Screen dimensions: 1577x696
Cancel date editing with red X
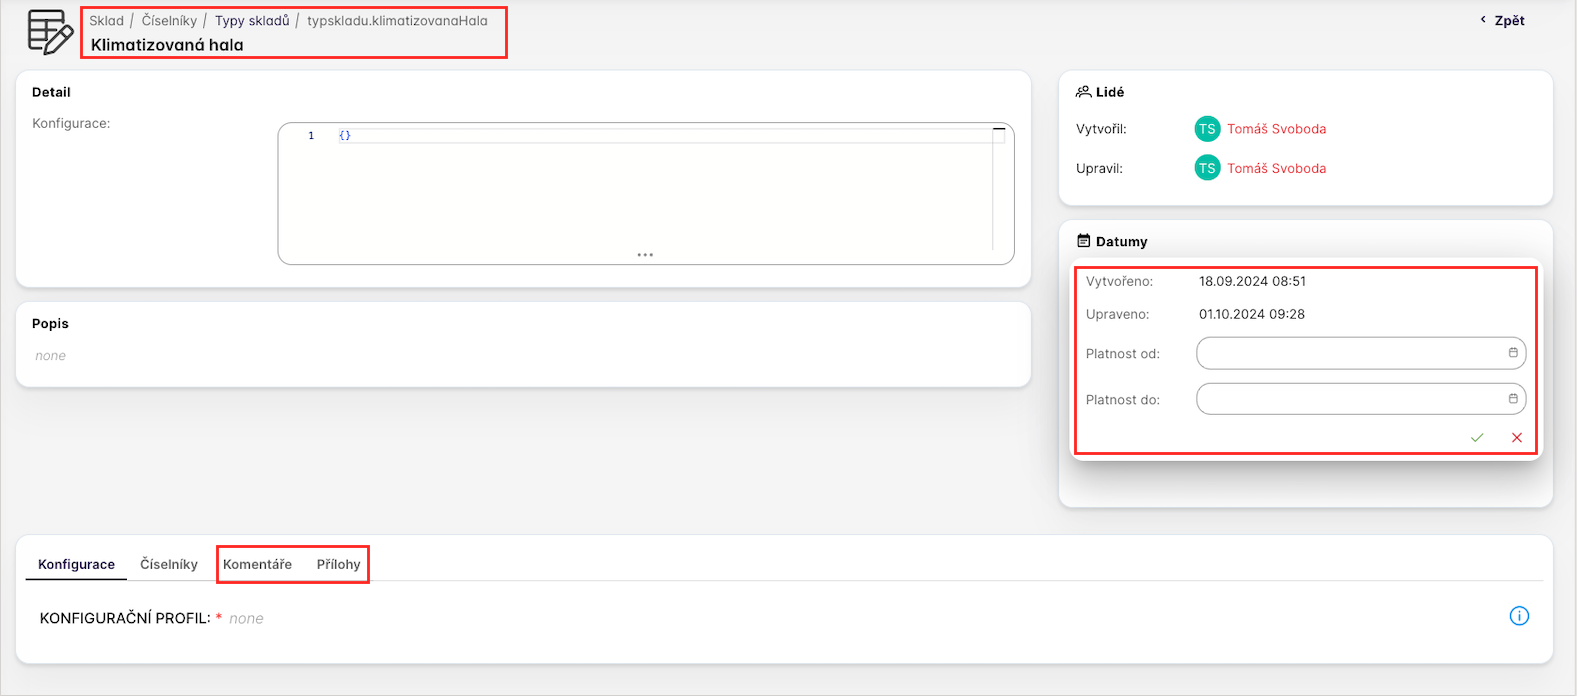1517,438
